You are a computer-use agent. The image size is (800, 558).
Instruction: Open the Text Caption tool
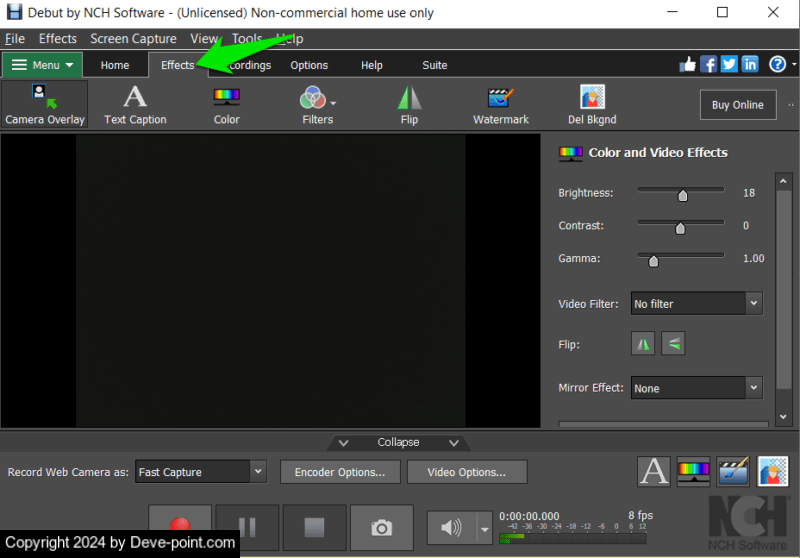135,104
